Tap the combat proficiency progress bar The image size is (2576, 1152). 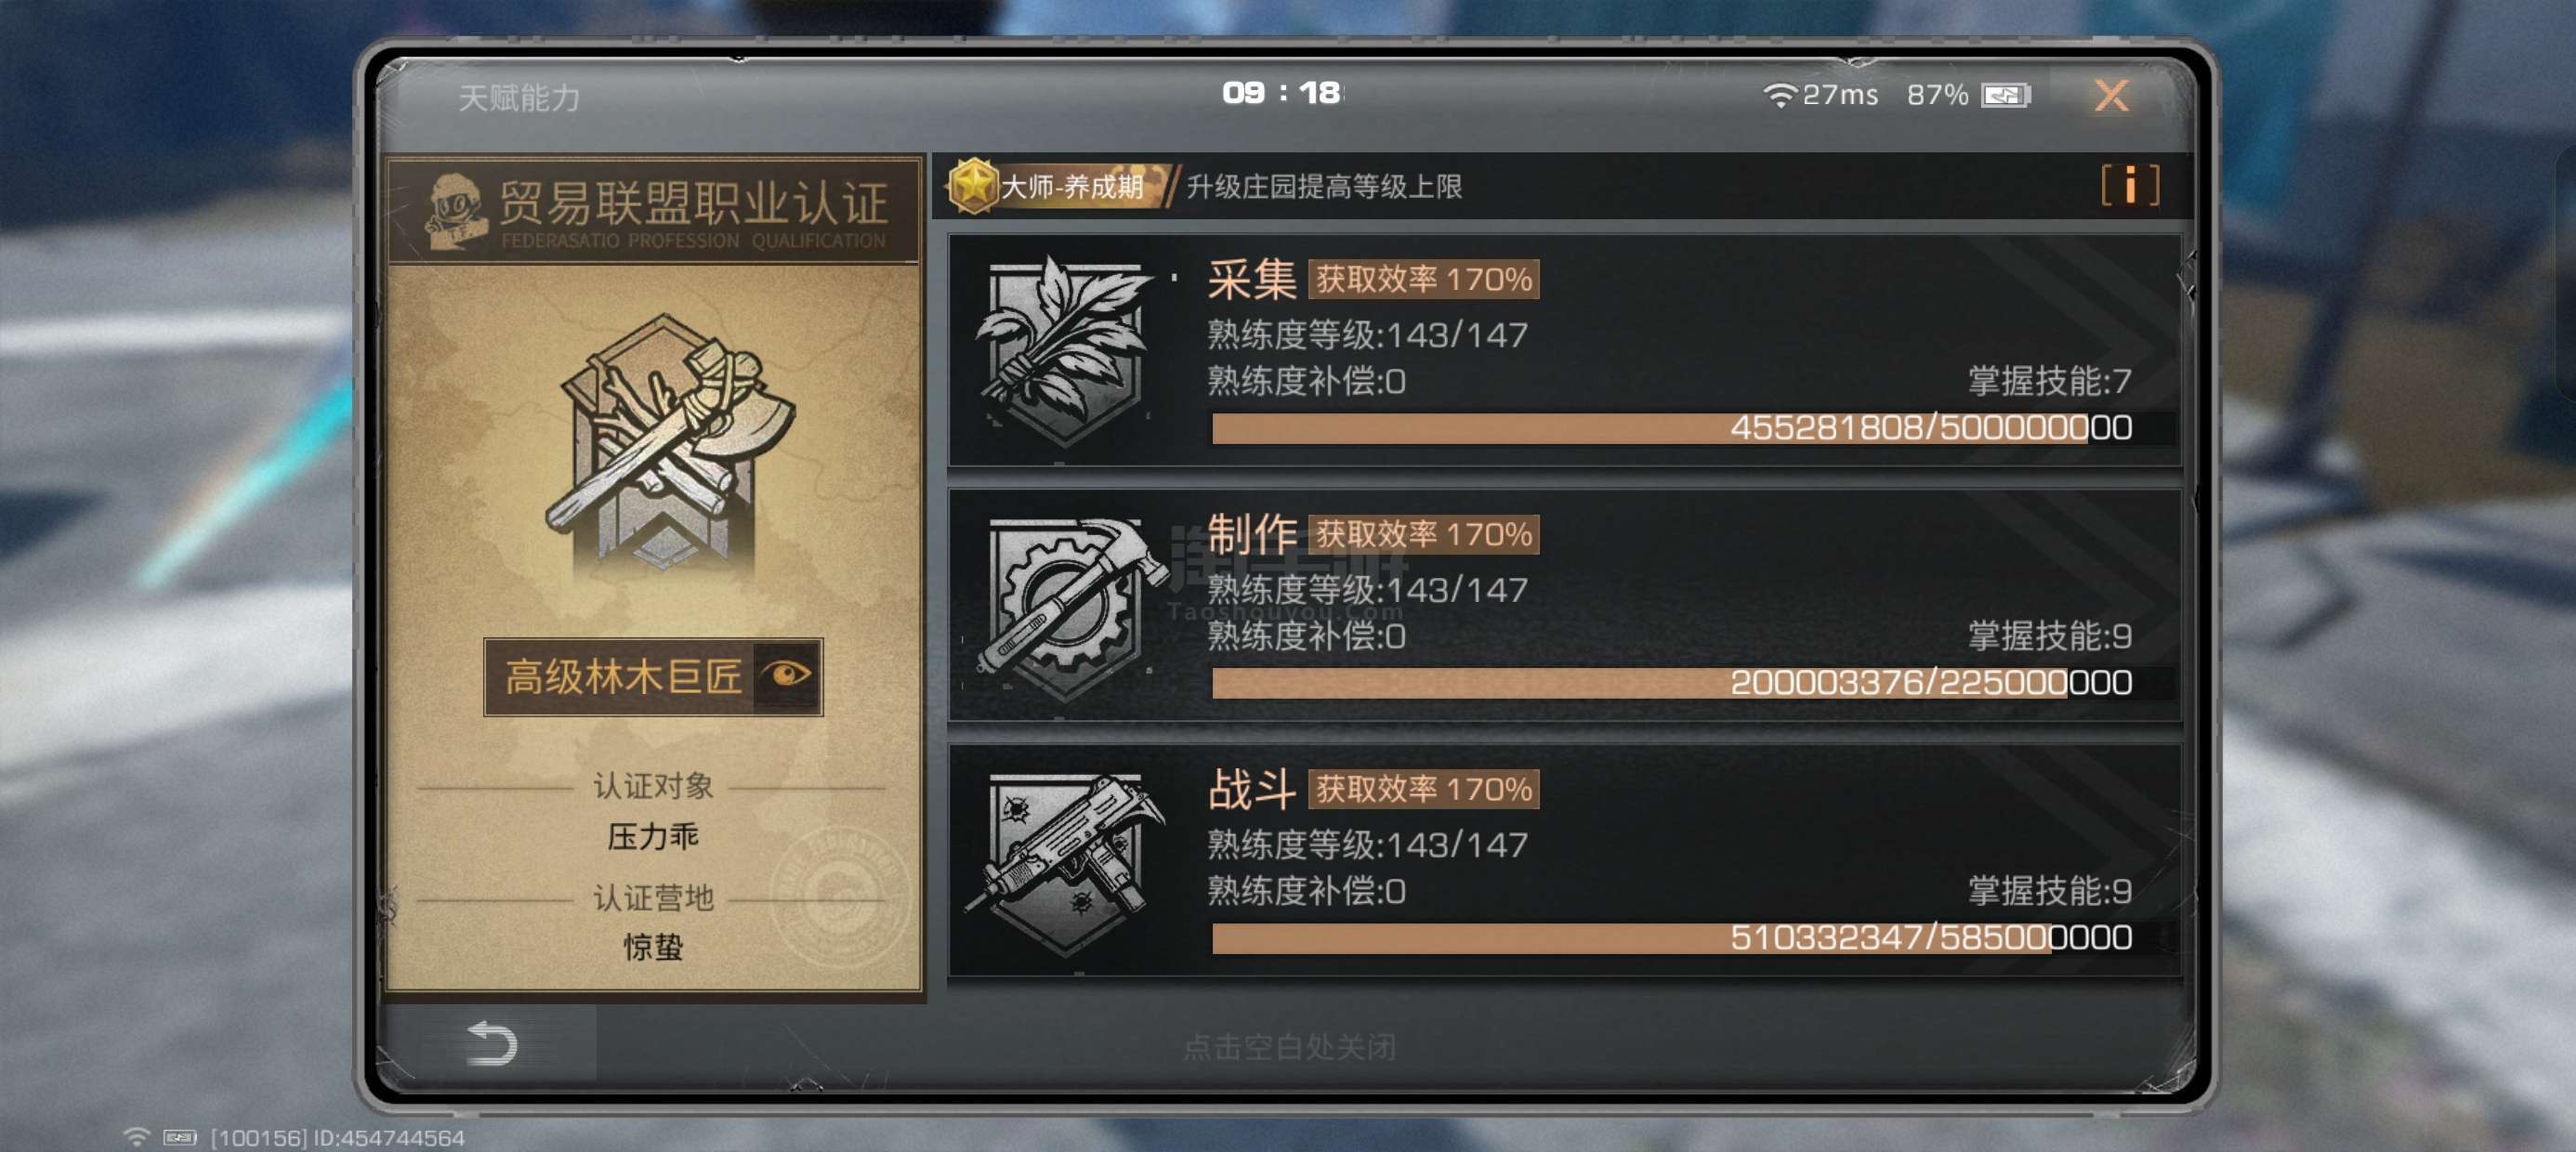coord(1692,938)
